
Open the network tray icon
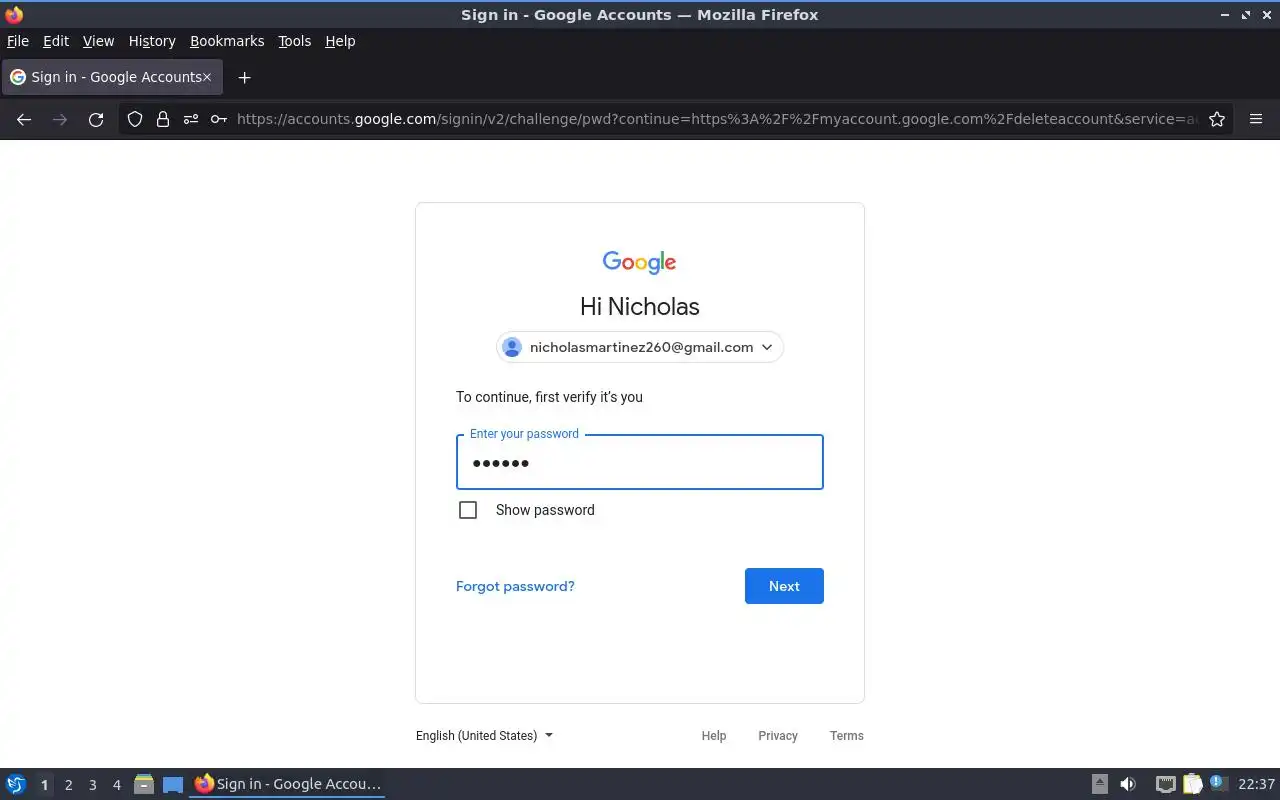pos(1165,784)
